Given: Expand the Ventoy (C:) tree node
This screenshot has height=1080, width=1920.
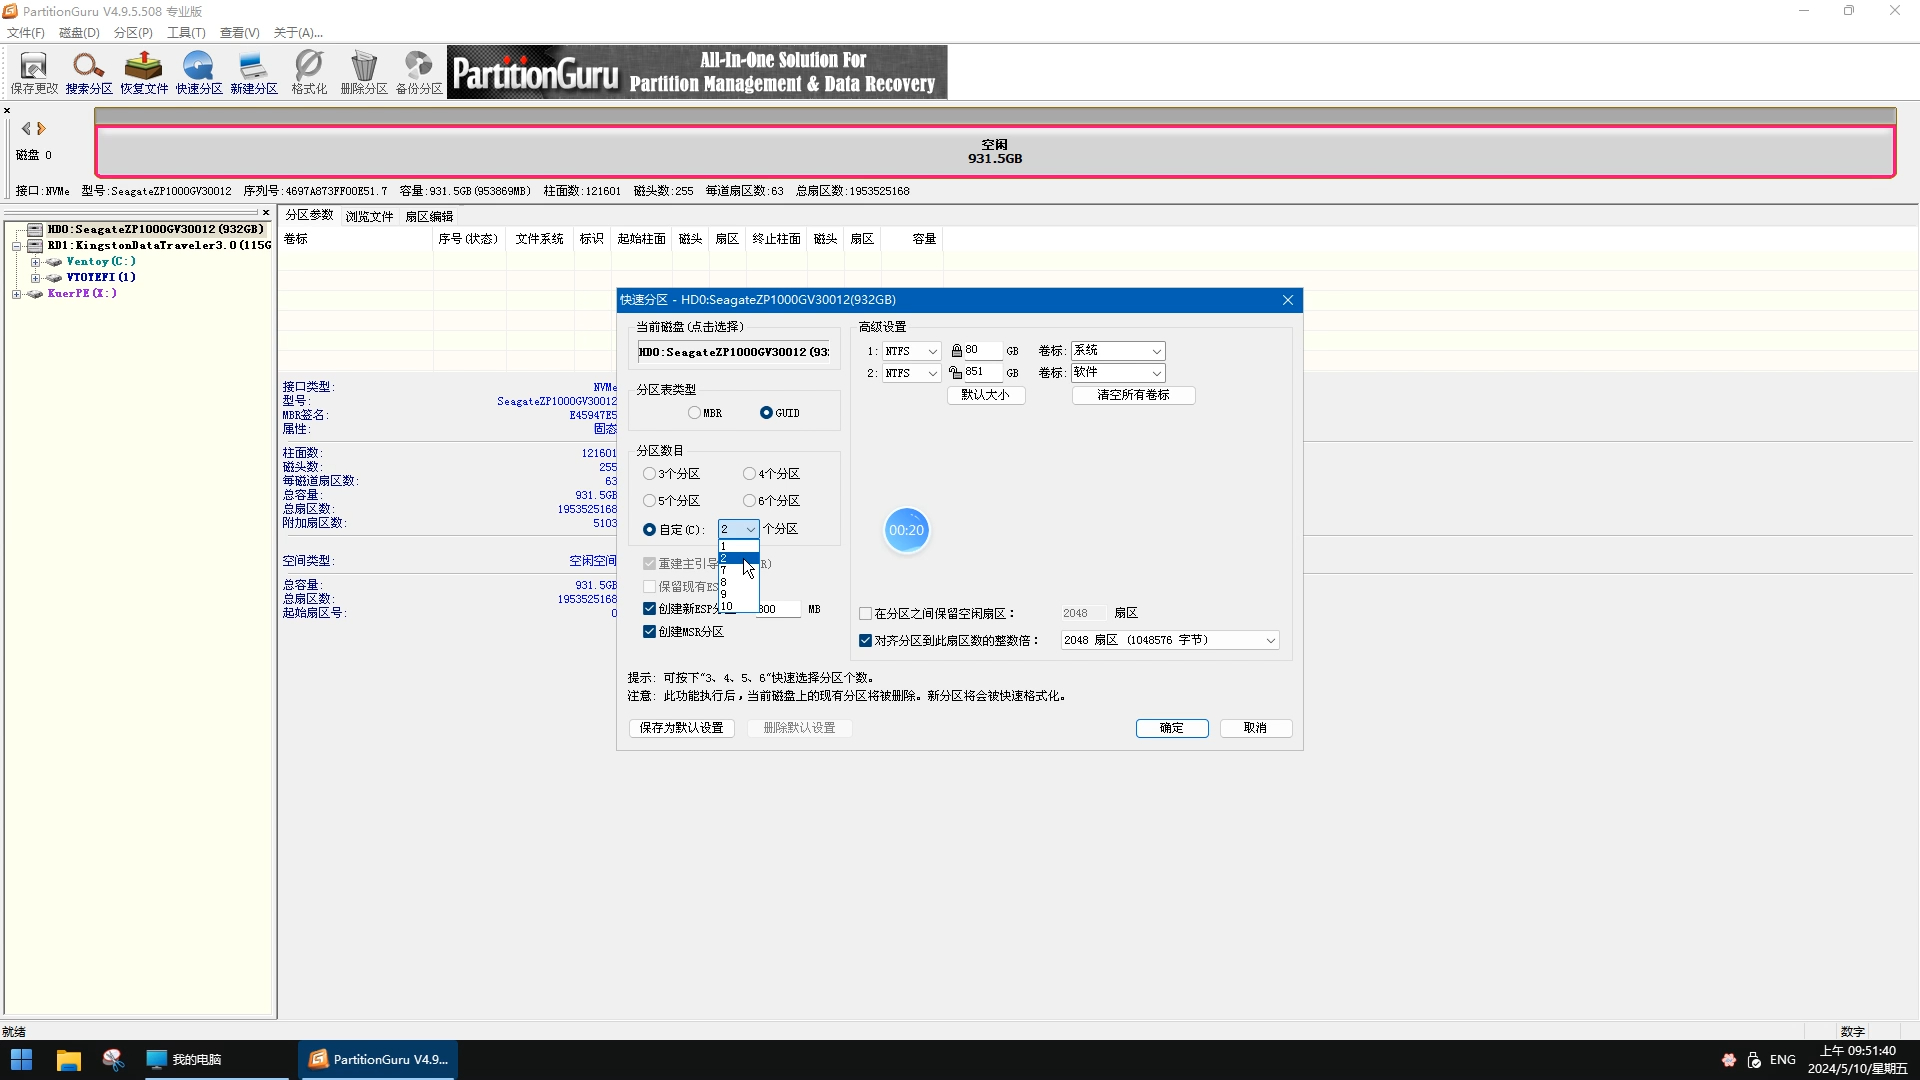Looking at the screenshot, I should click(35, 262).
